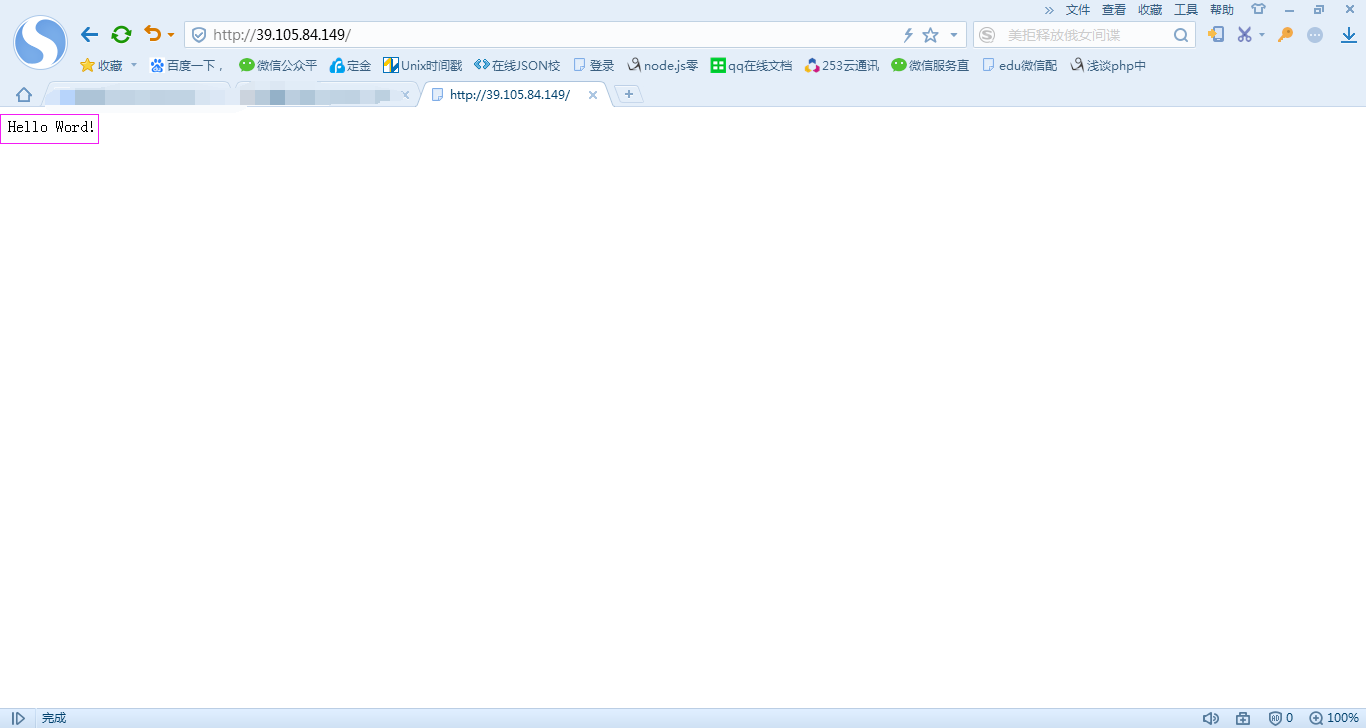
Task: Expand the 收藏 favorites dropdown
Action: click(133, 65)
